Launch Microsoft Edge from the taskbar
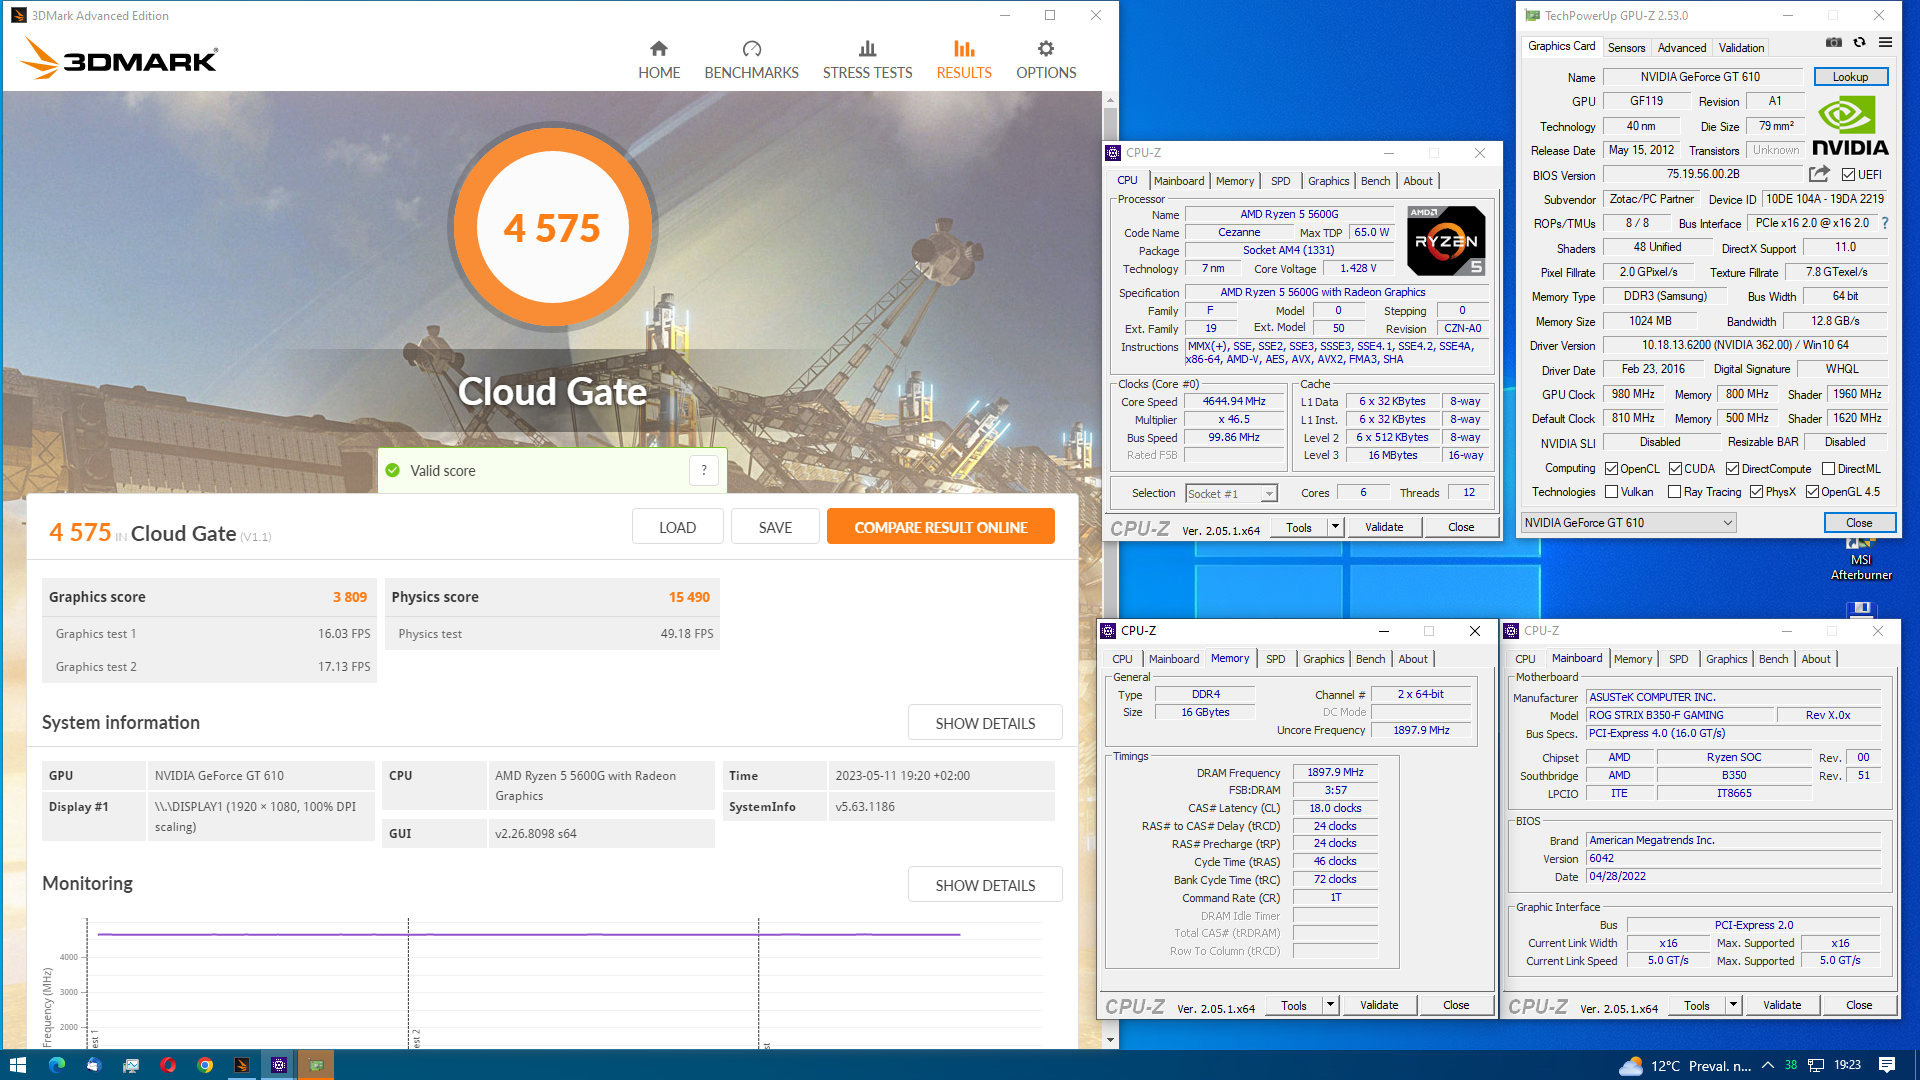This screenshot has width=1920, height=1080. (x=56, y=1065)
